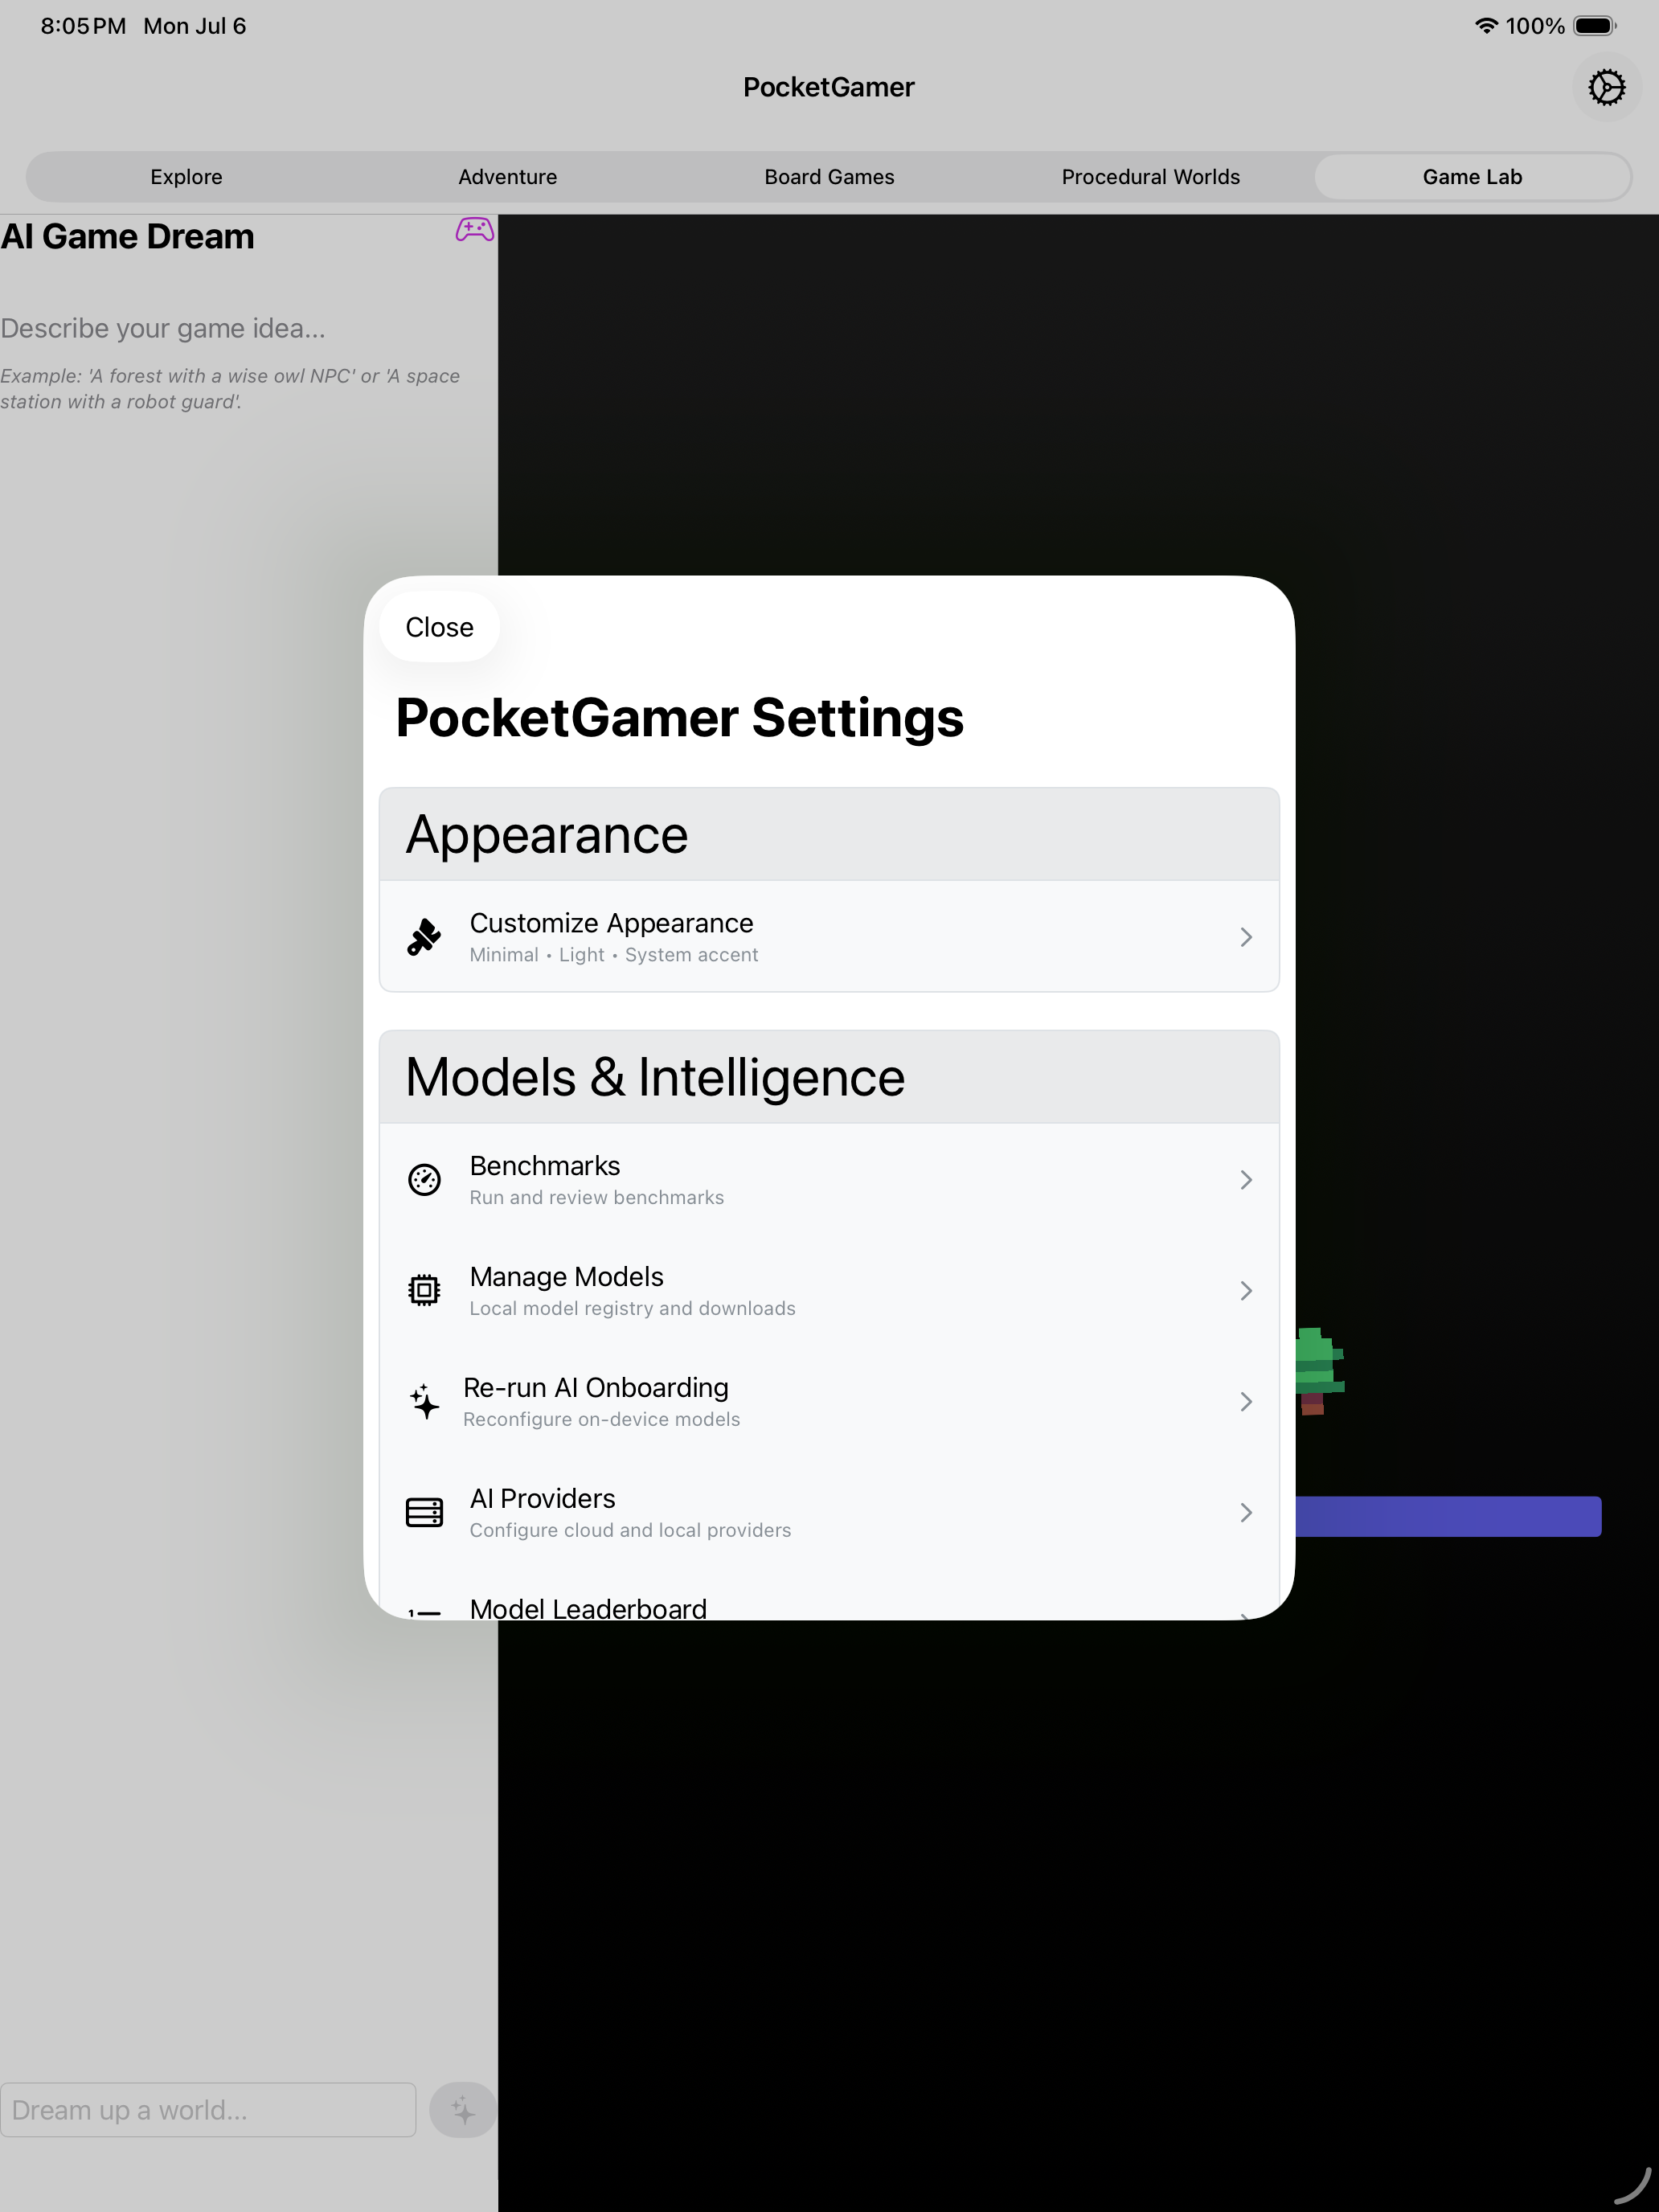Expand Manage Models row chevron
This screenshot has width=1659, height=2212.
[1246, 1291]
